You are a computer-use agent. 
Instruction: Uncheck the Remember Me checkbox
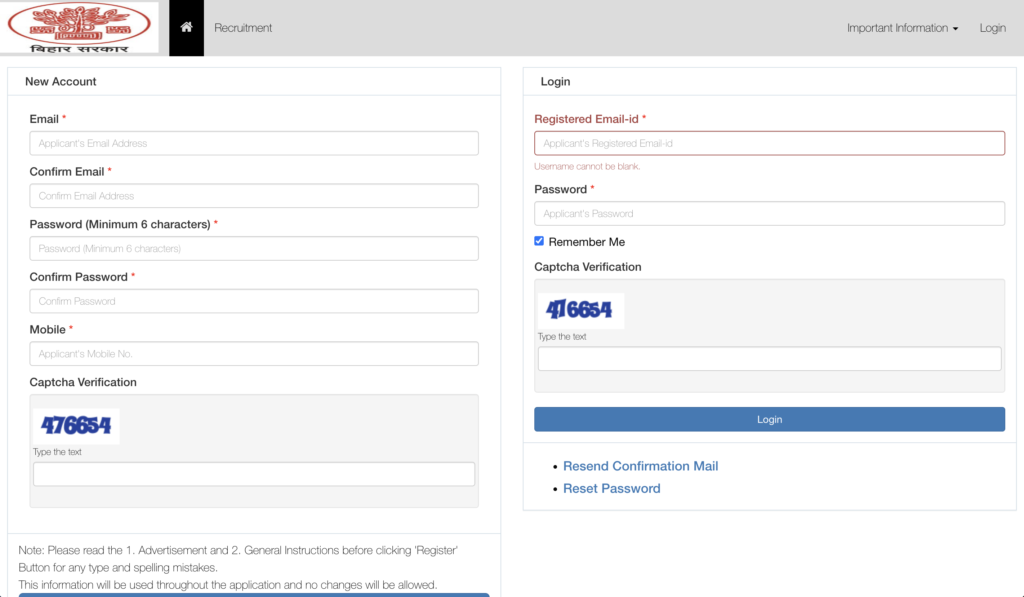click(539, 241)
